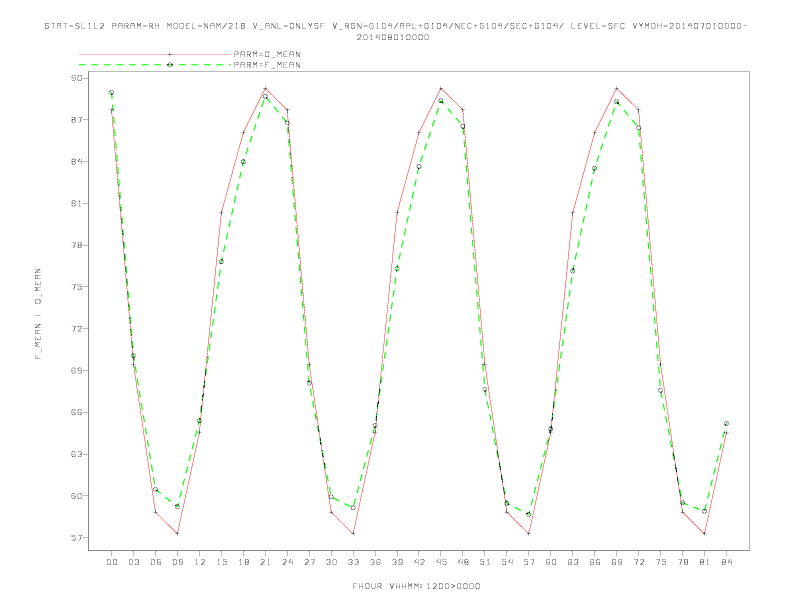Click forecast hour 33 on the horizontal axis

click(353, 562)
